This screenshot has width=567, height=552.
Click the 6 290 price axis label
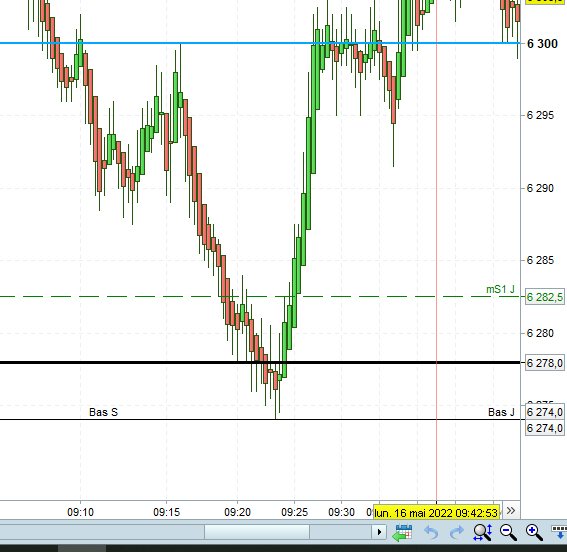(540, 188)
